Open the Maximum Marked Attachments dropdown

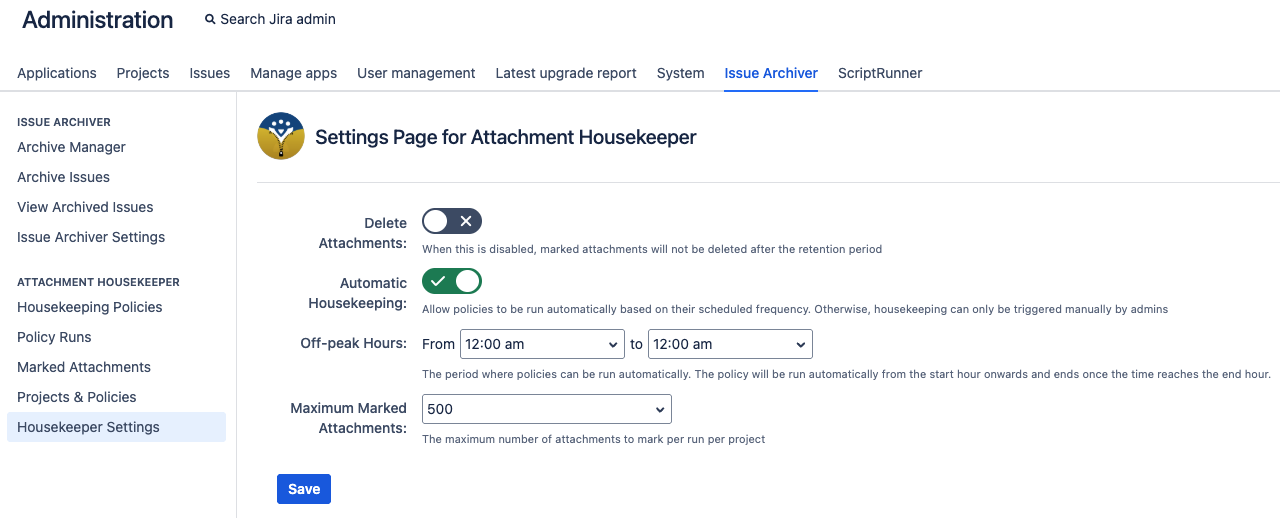[547, 409]
